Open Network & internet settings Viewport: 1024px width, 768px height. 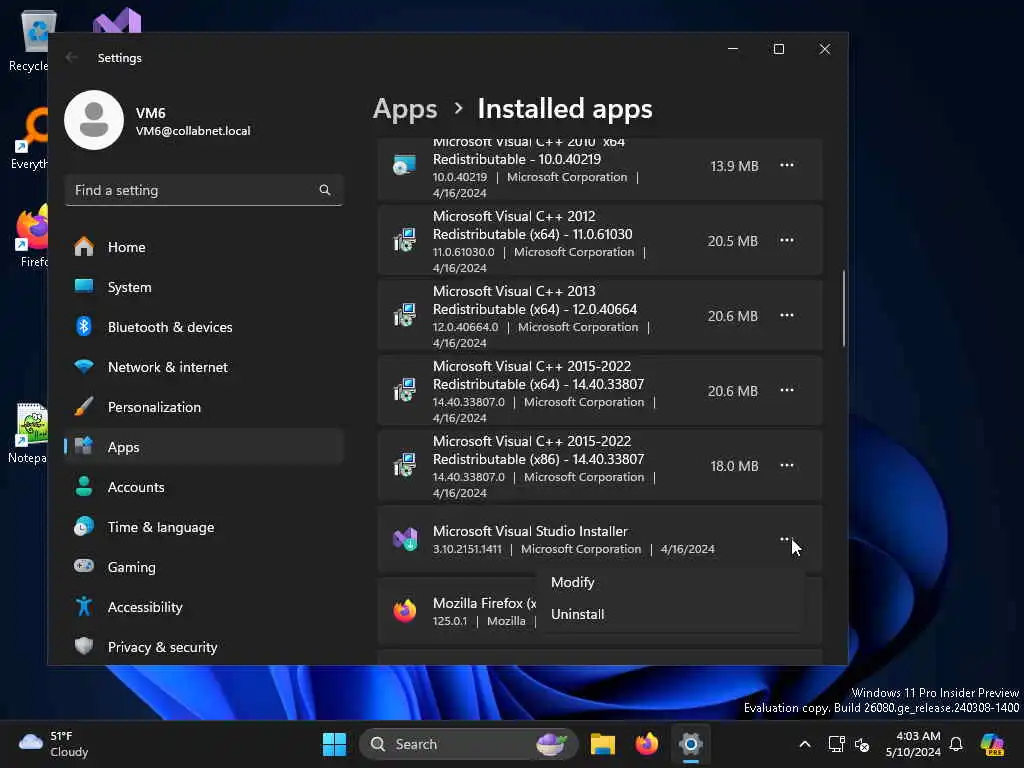[x=204, y=367]
